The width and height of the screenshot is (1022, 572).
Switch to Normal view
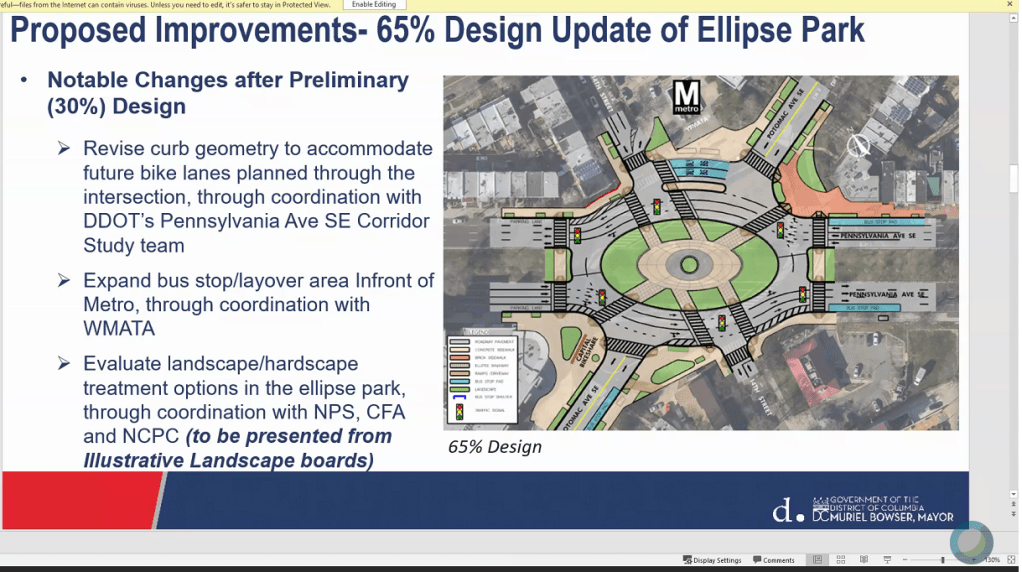(x=817, y=560)
